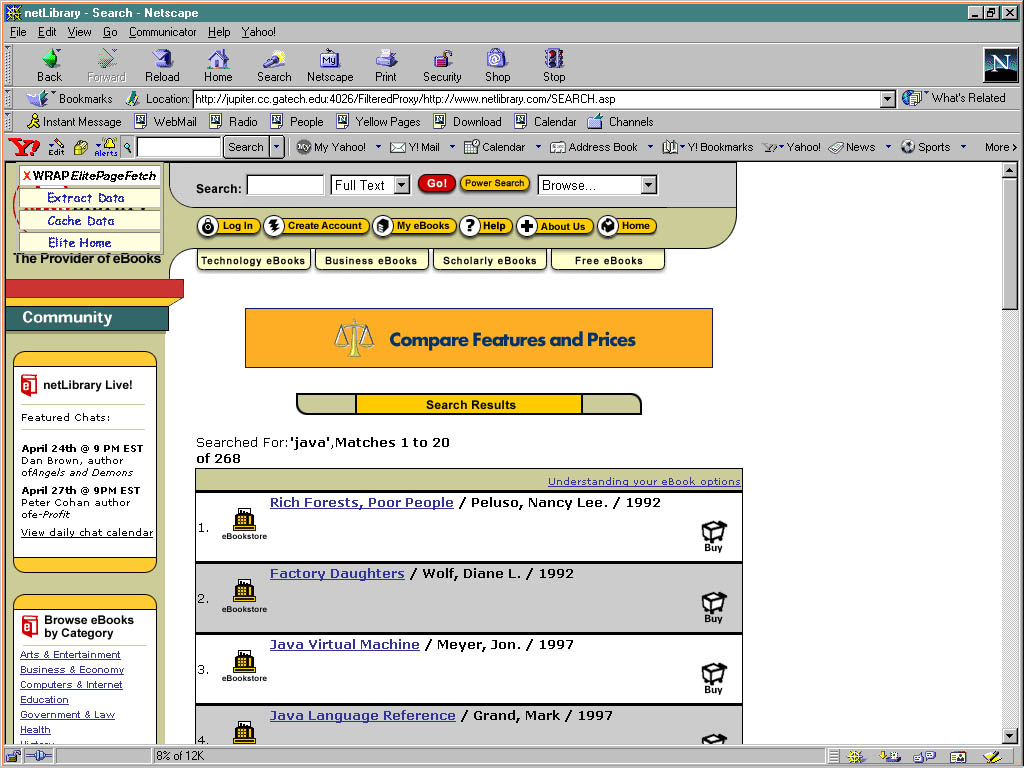Open the Browse... dropdown list
Image resolution: width=1024 pixels, height=768 pixels.
[648, 185]
